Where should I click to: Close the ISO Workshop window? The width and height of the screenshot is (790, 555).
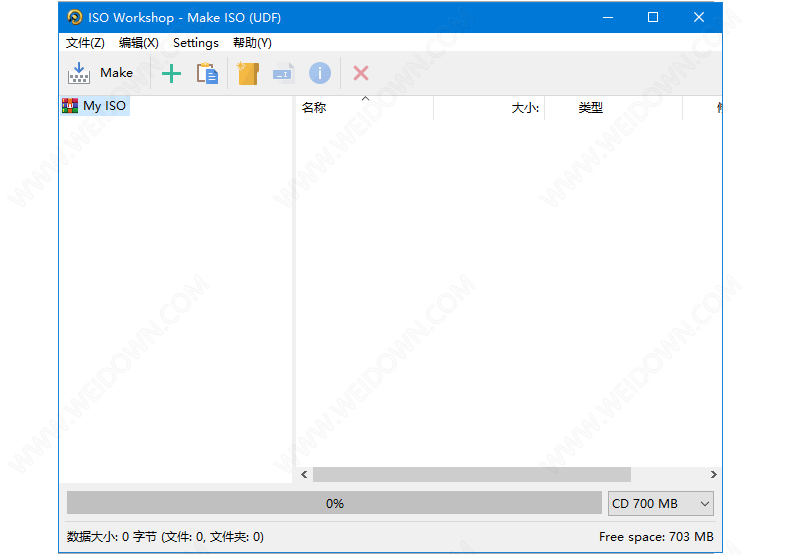[699, 17]
